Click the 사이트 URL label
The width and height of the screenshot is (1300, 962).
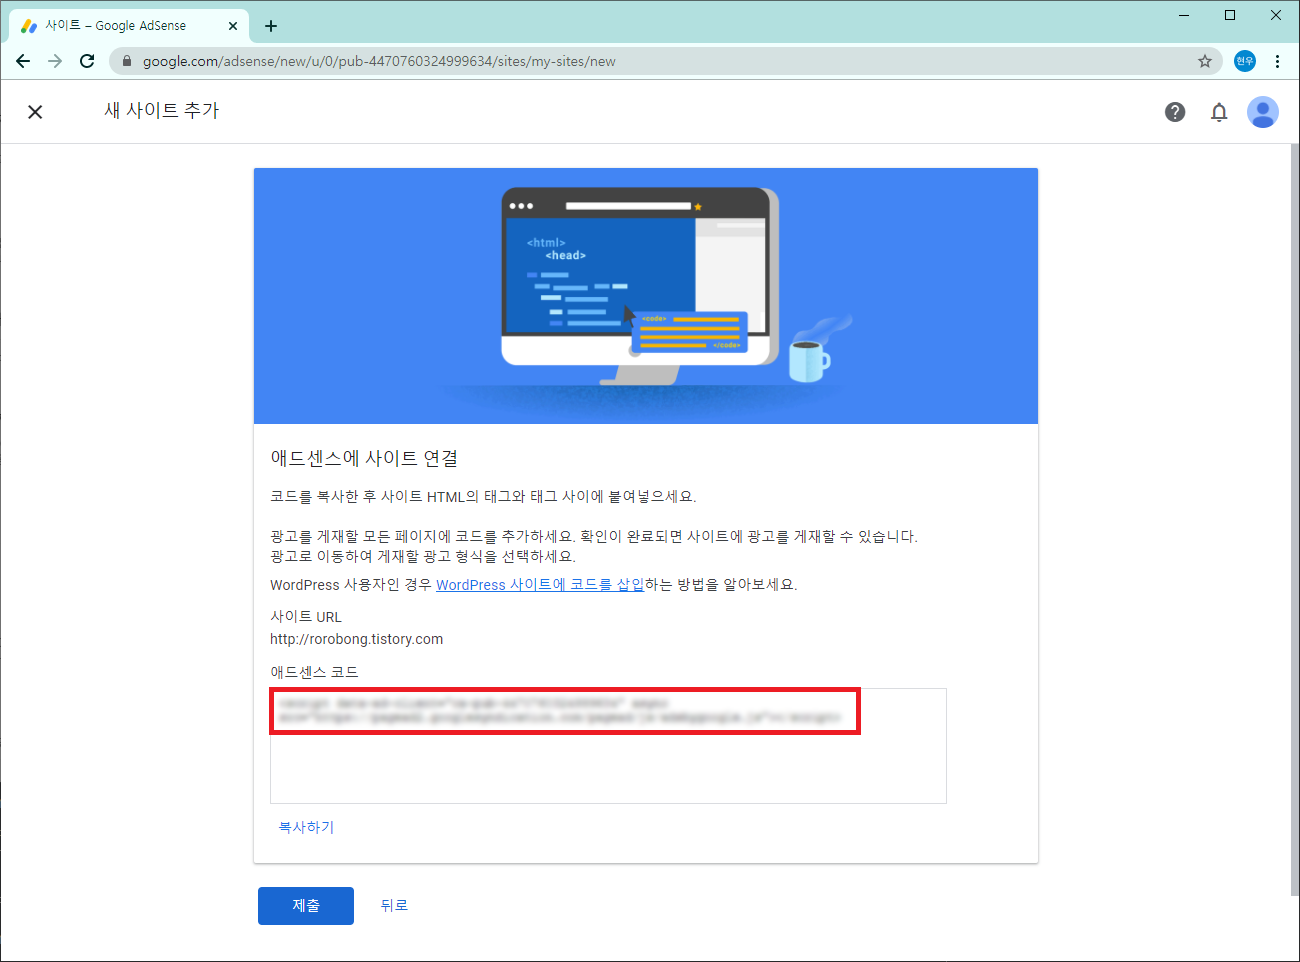click(306, 617)
